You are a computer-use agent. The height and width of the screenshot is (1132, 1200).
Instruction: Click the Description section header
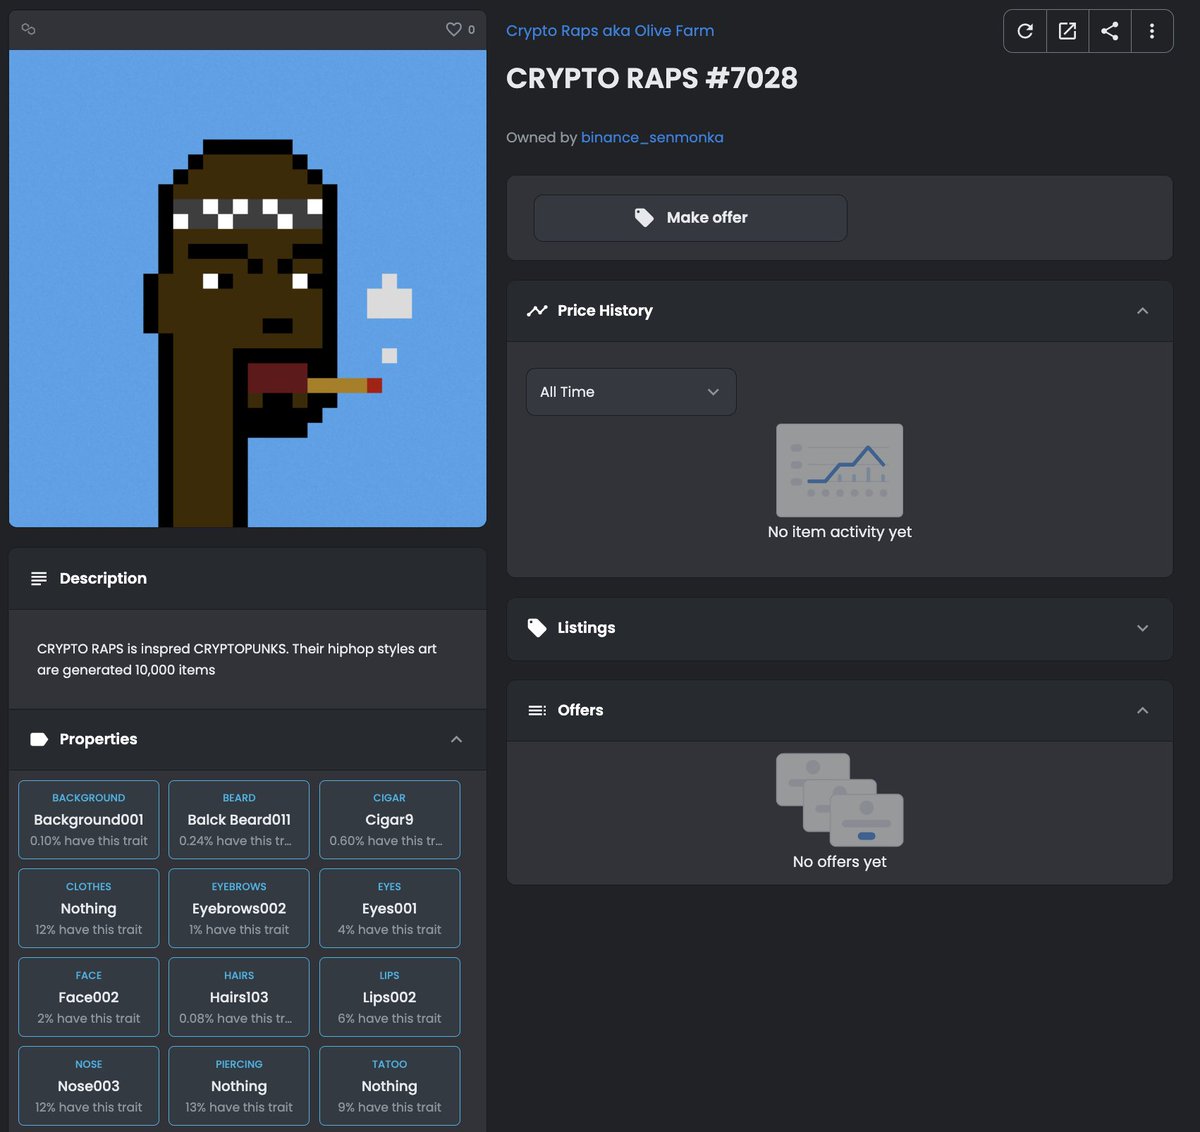tap(248, 579)
